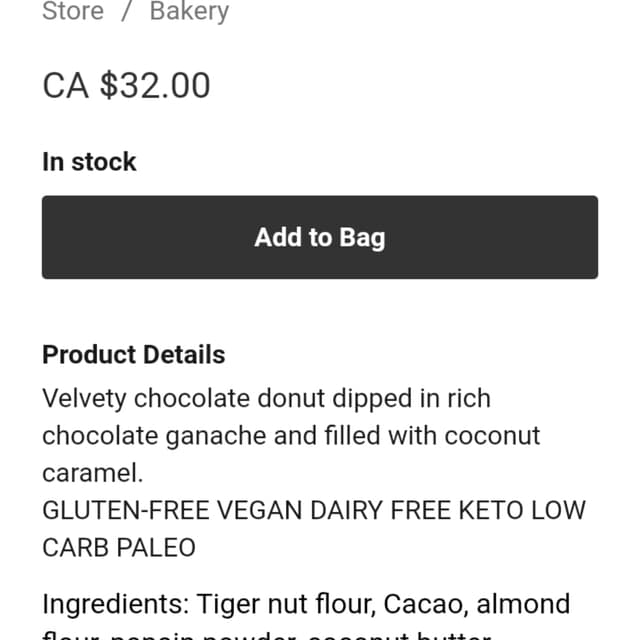Click the In stock status label
The width and height of the screenshot is (640, 640).
[89, 162]
